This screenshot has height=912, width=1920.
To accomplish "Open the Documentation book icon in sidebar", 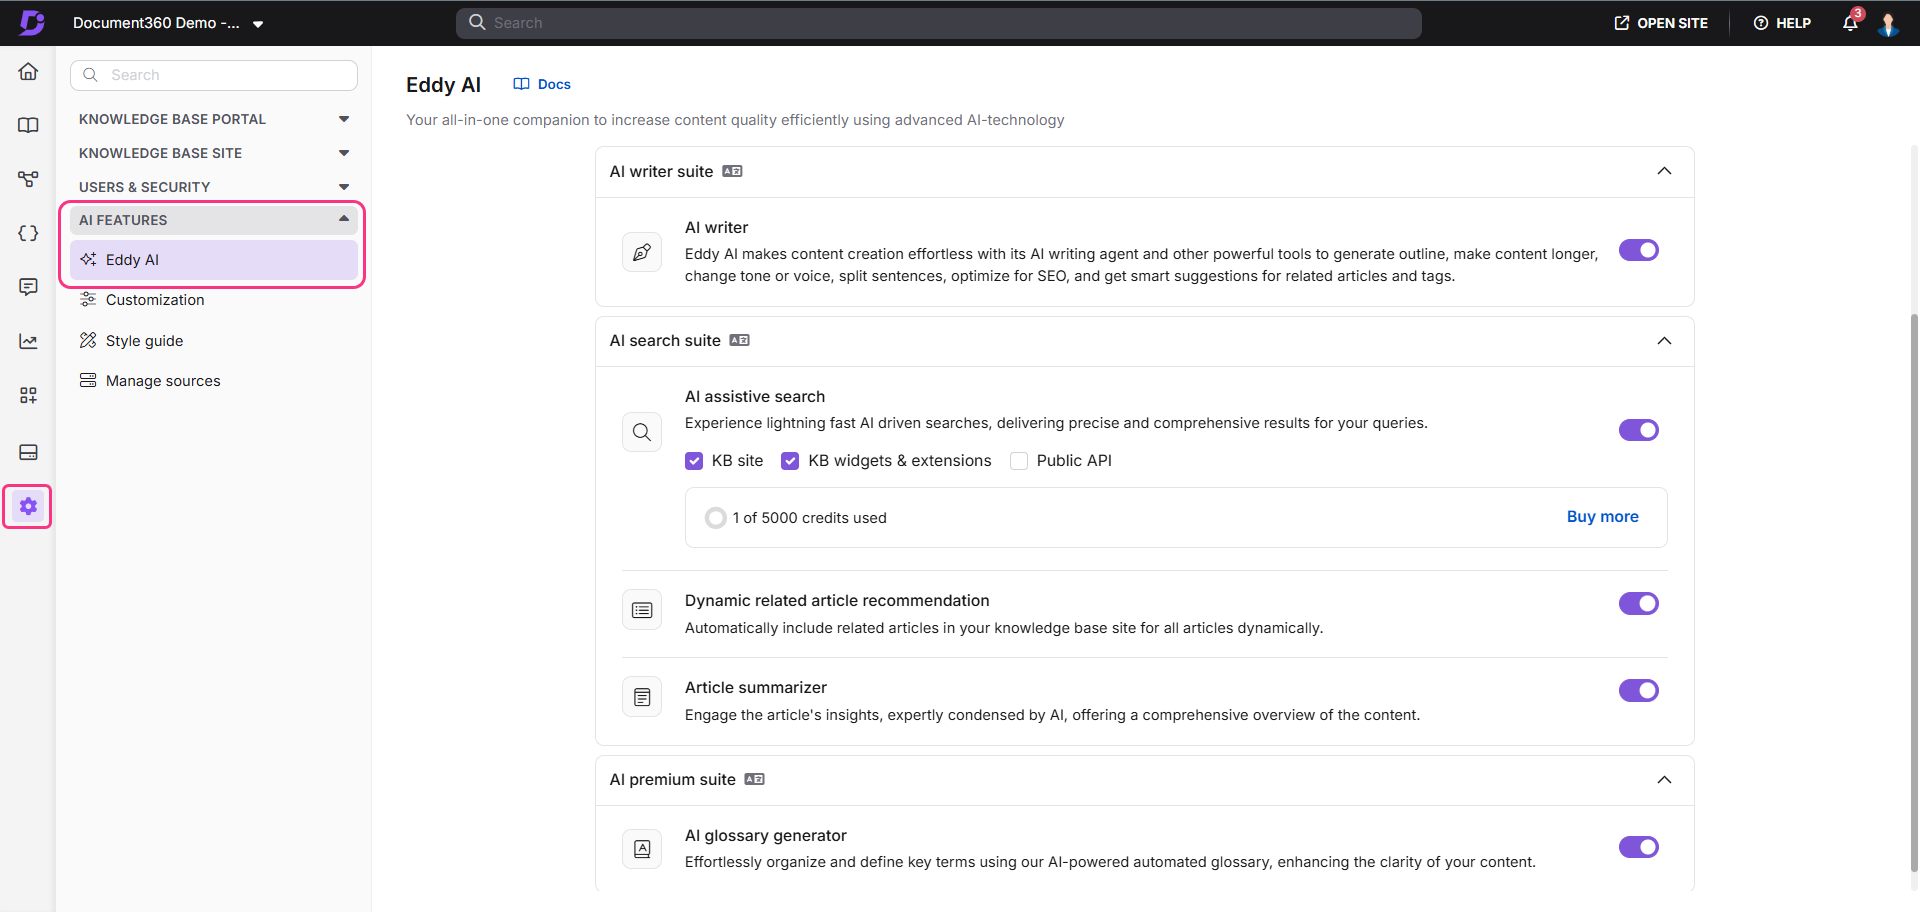I will tap(28, 125).
